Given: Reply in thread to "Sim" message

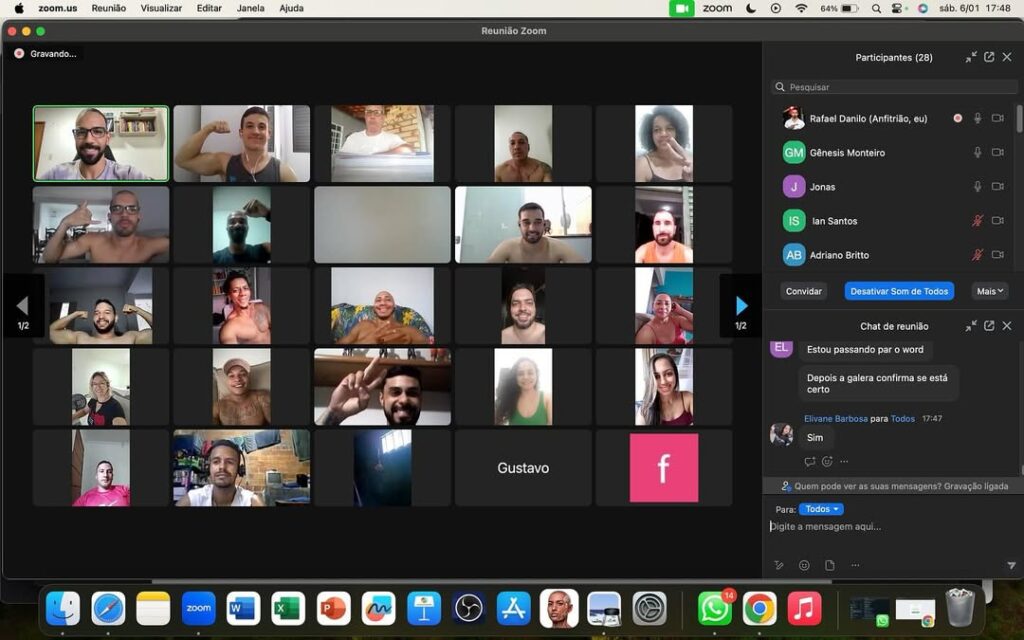Looking at the screenshot, I should 810,461.
